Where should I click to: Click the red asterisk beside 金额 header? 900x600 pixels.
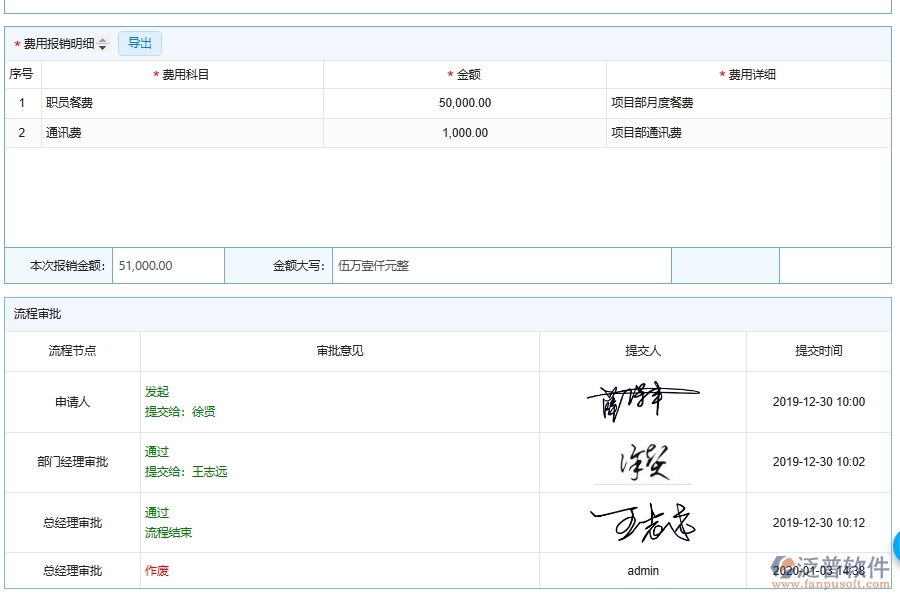[x=450, y=74]
